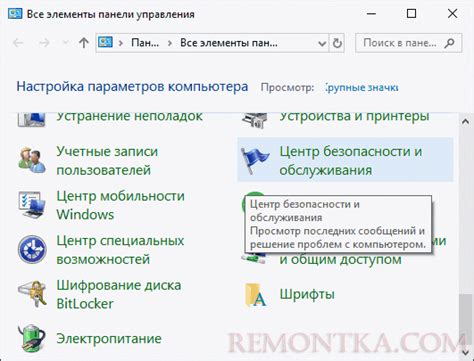Click the magnifier search icon
Viewport: 474px width, 361px height.
point(449,43)
